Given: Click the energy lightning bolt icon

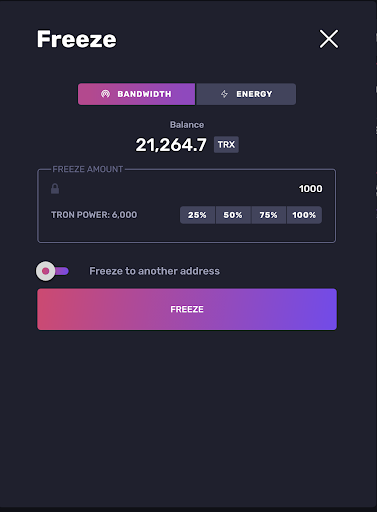Looking at the screenshot, I should click(224, 94).
